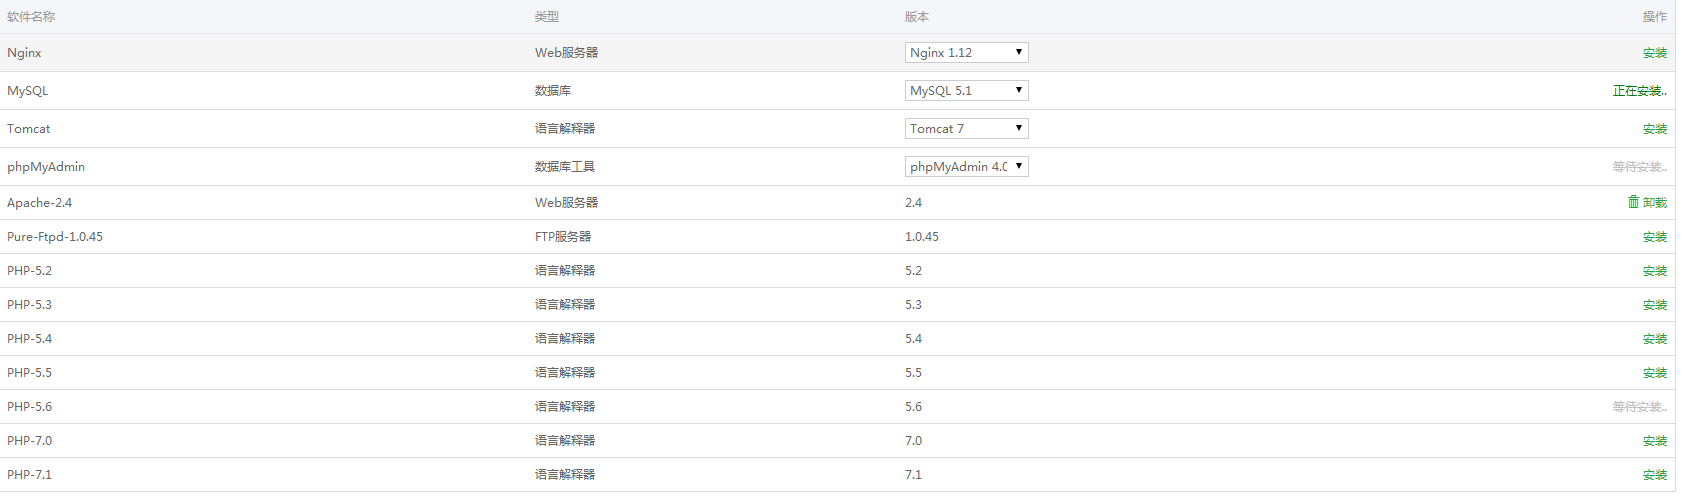Expand the phpMyAdmin version combo box
Viewport: 1689px width, 503px height.
pyautogui.click(x=966, y=166)
